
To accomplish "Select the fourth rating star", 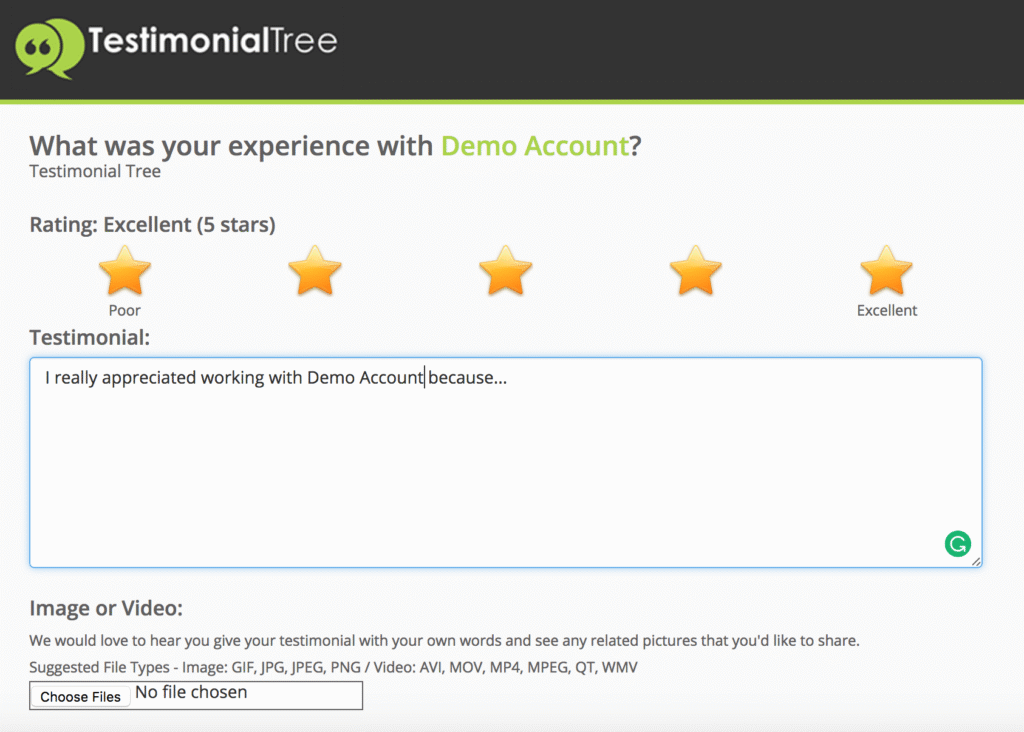I will [x=695, y=269].
